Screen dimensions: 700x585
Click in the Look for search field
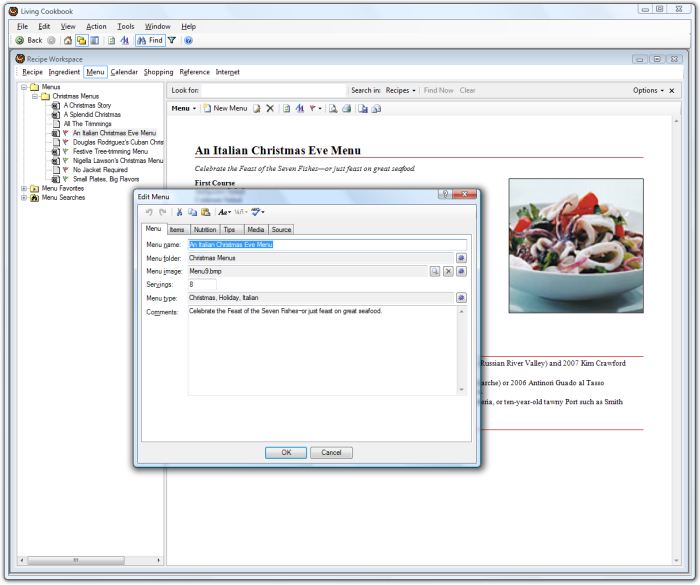(273, 91)
